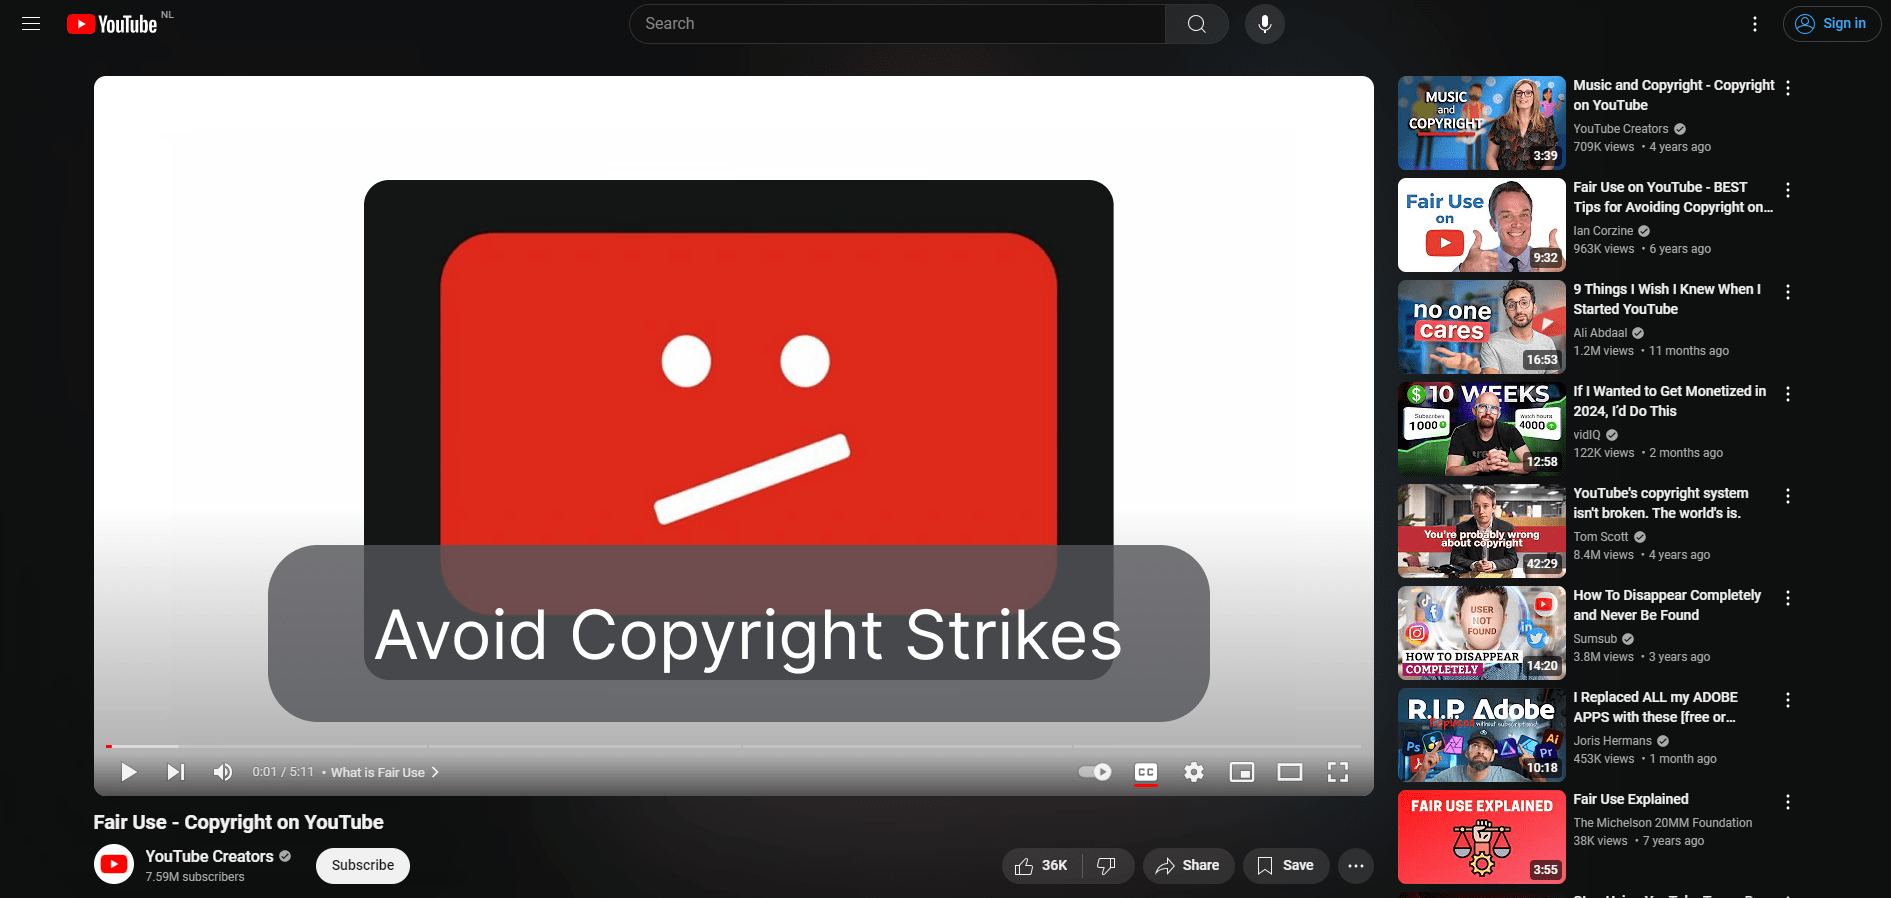The image size is (1891, 898).
Task: Open the YouTube Creators channel avatar
Action: [114, 865]
